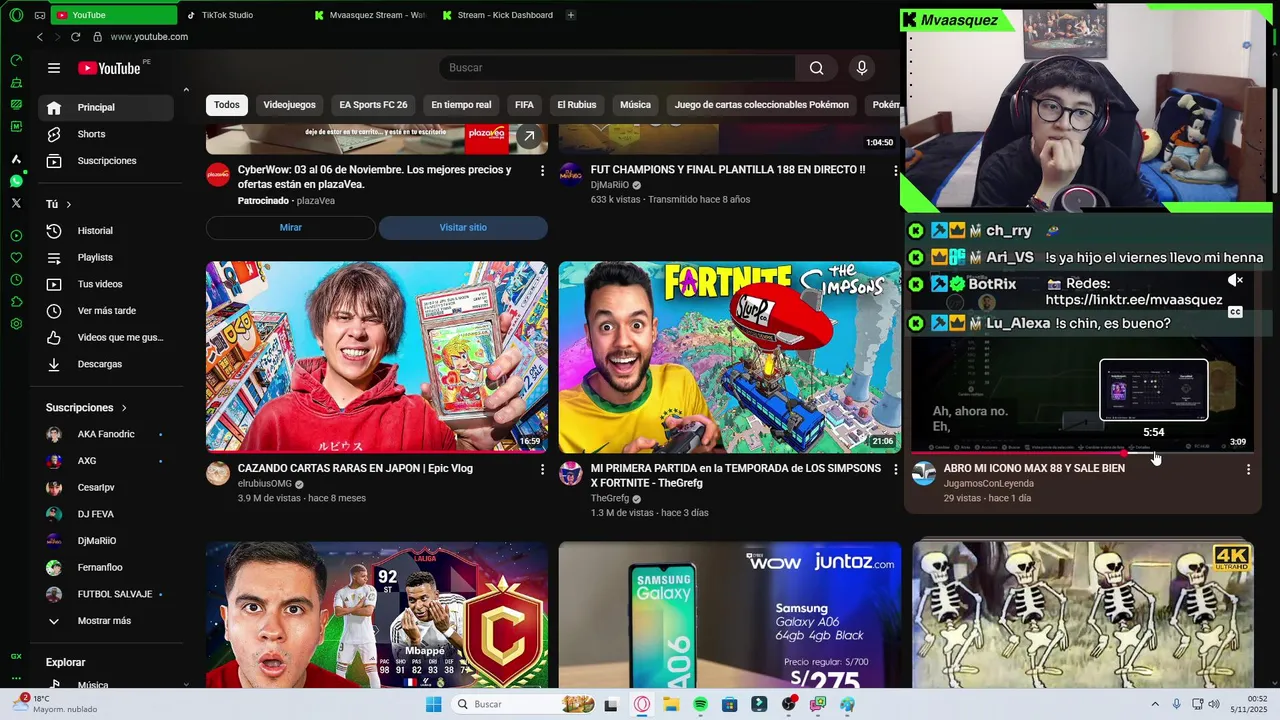
Task: Open Descargas in the sidebar
Action: tap(105, 365)
